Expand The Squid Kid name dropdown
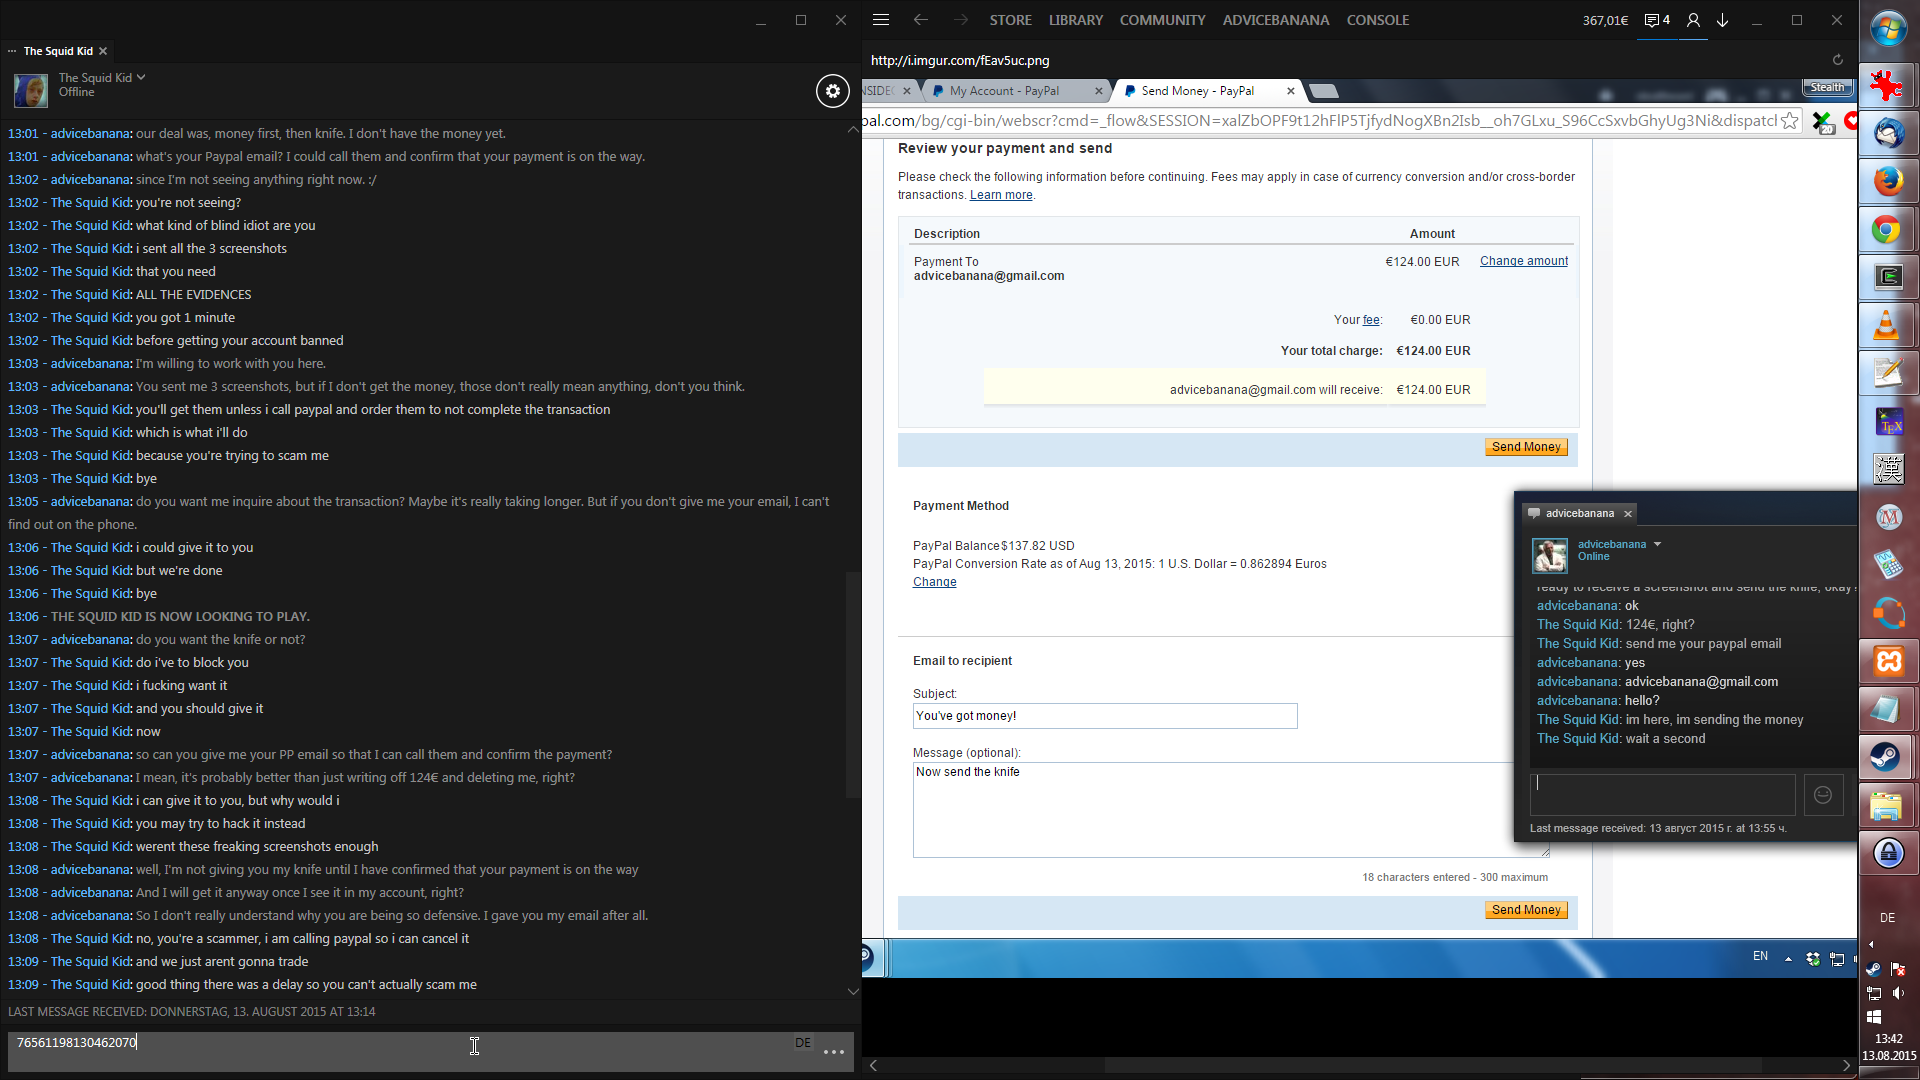Screen dimensions: 1920x1080 coord(141,77)
